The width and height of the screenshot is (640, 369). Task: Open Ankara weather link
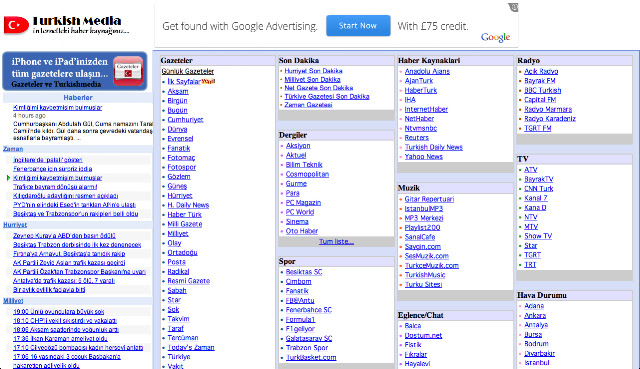535,316
